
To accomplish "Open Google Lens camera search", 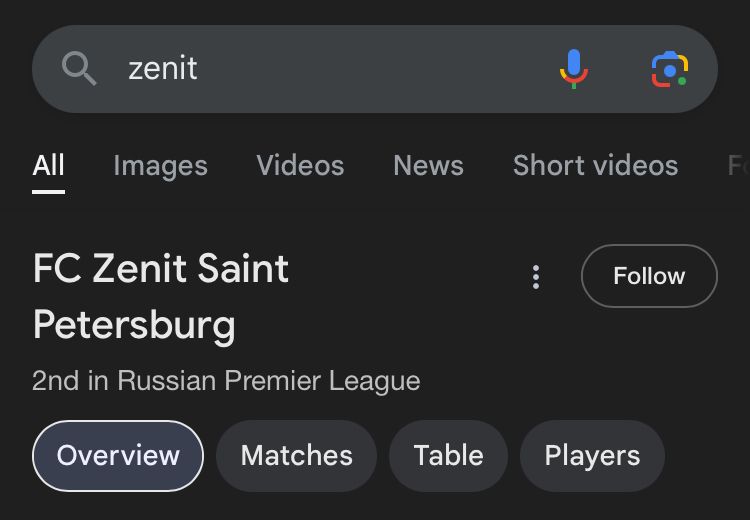I will (x=669, y=69).
